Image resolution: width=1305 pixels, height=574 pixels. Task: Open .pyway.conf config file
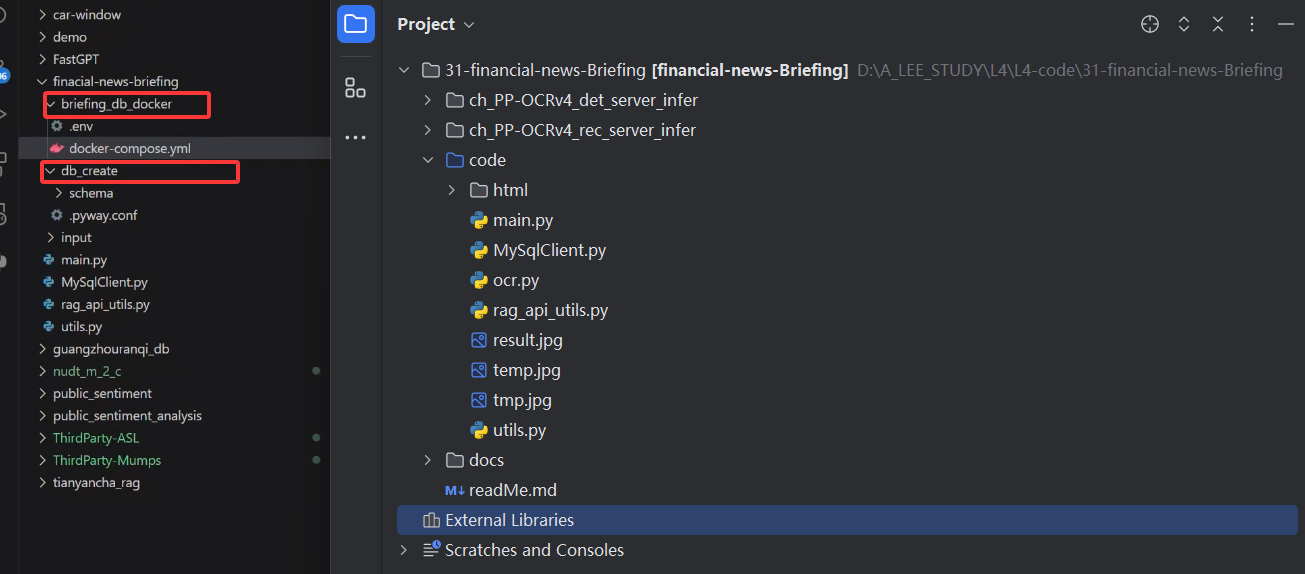point(103,215)
